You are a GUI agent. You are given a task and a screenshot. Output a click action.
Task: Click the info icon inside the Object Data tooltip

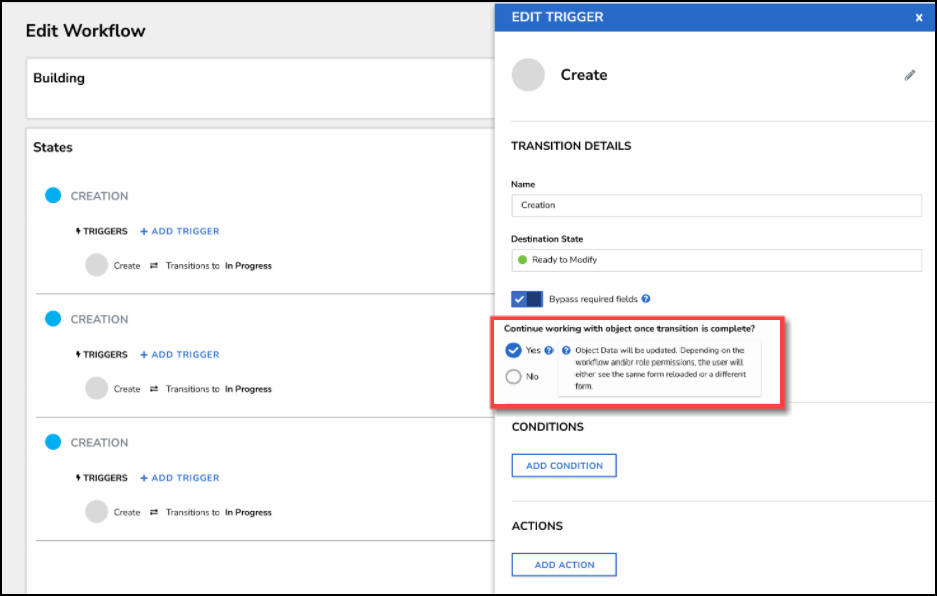pos(567,351)
